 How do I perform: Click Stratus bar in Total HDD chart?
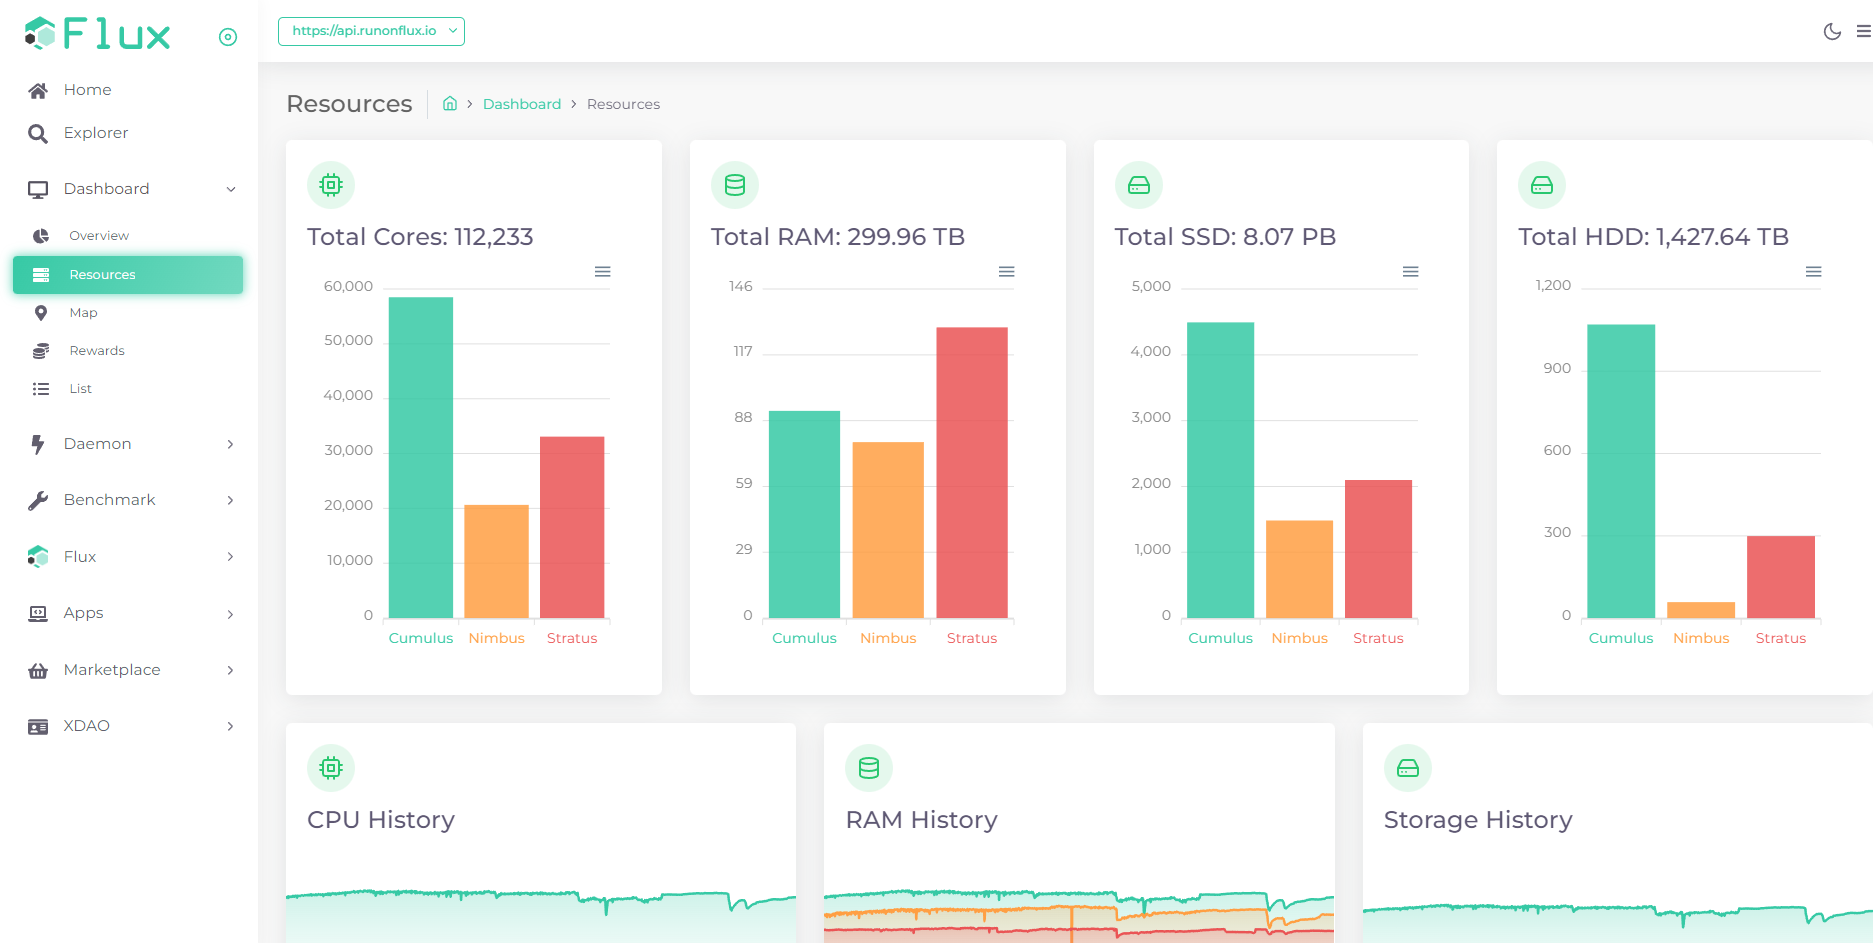click(x=1781, y=577)
